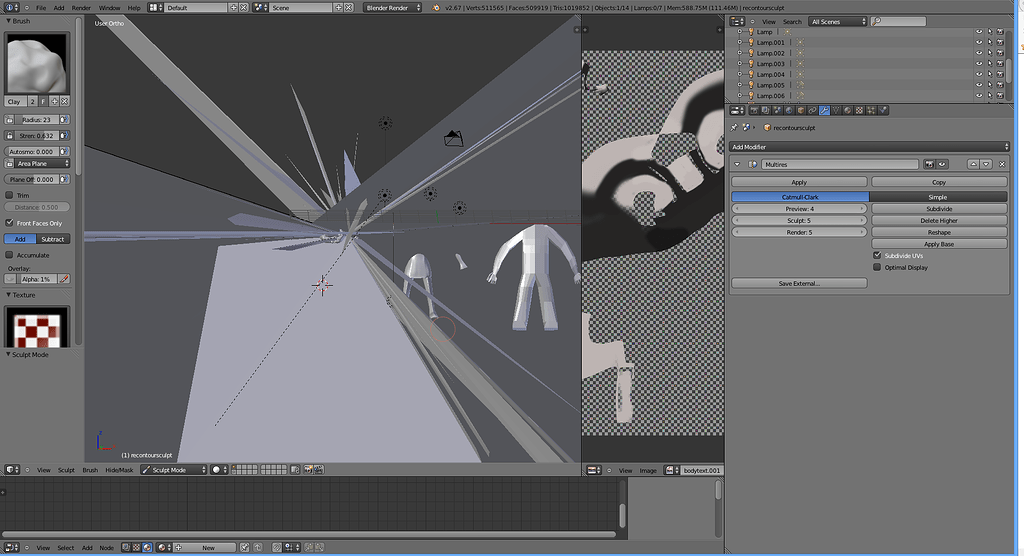Open the viewport shading mode dropdown
1024x556 pixels.
pyautogui.click(x=219, y=470)
